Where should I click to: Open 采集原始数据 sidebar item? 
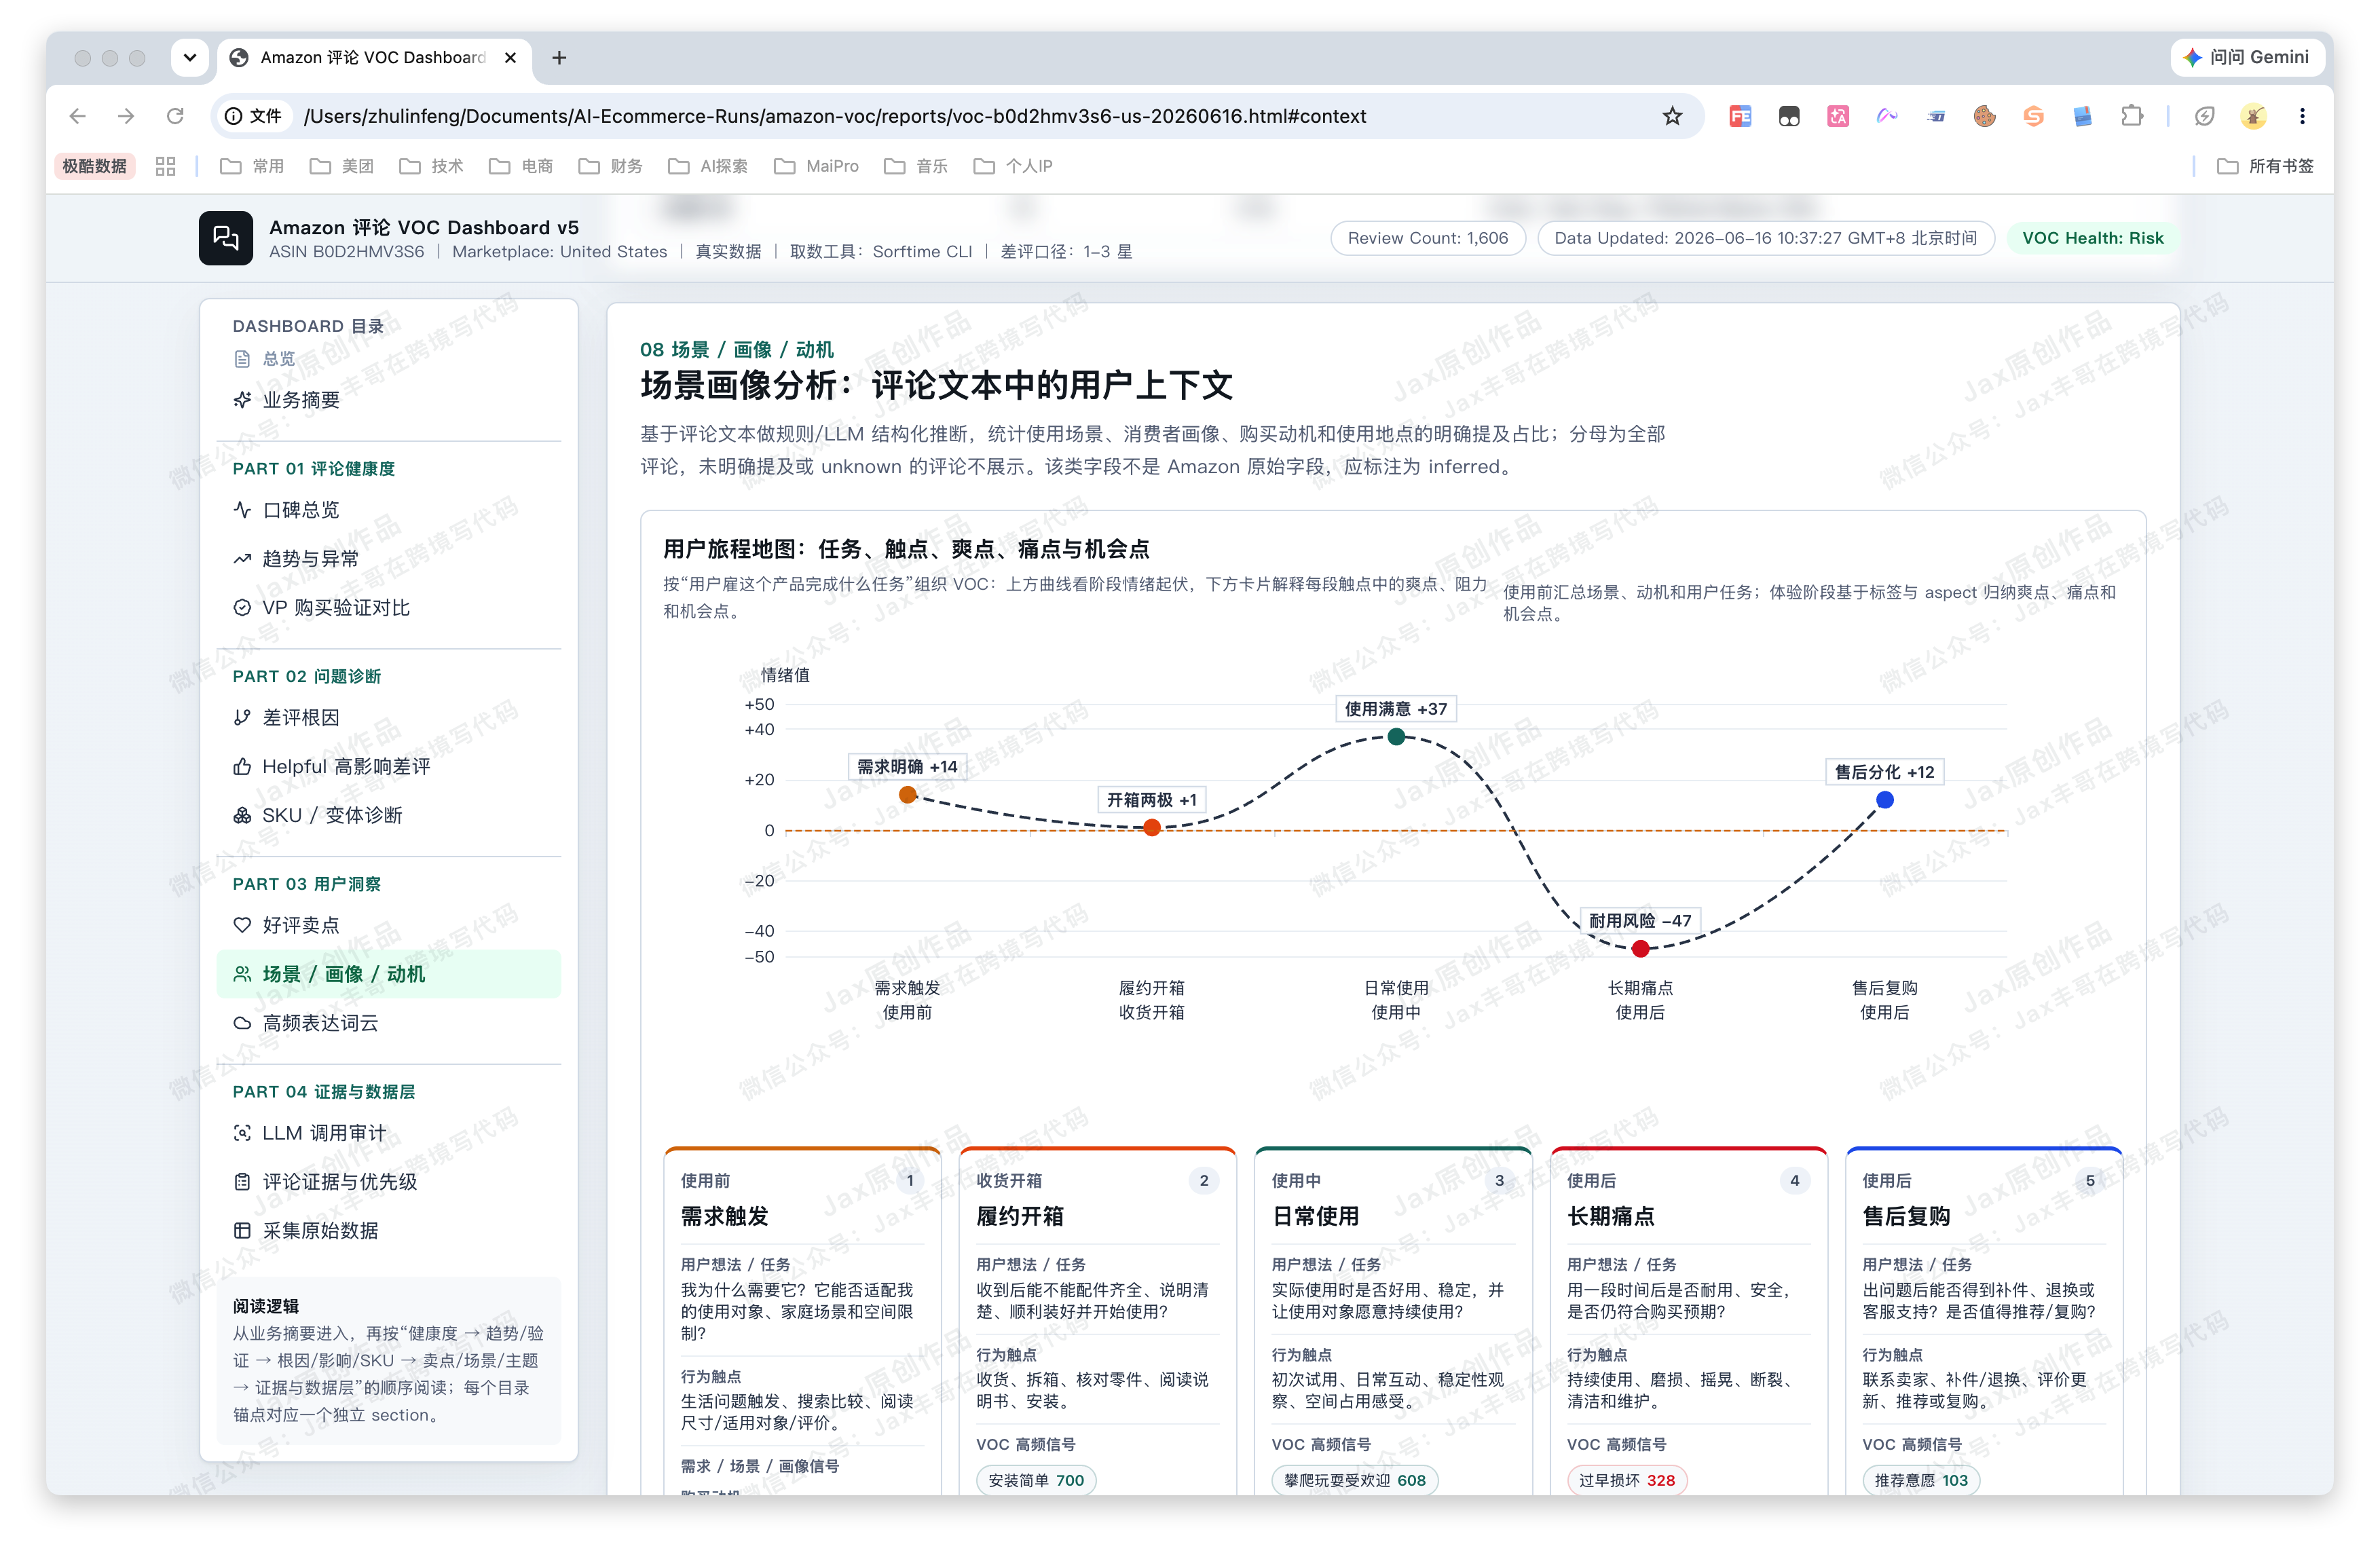[x=388, y=1232]
